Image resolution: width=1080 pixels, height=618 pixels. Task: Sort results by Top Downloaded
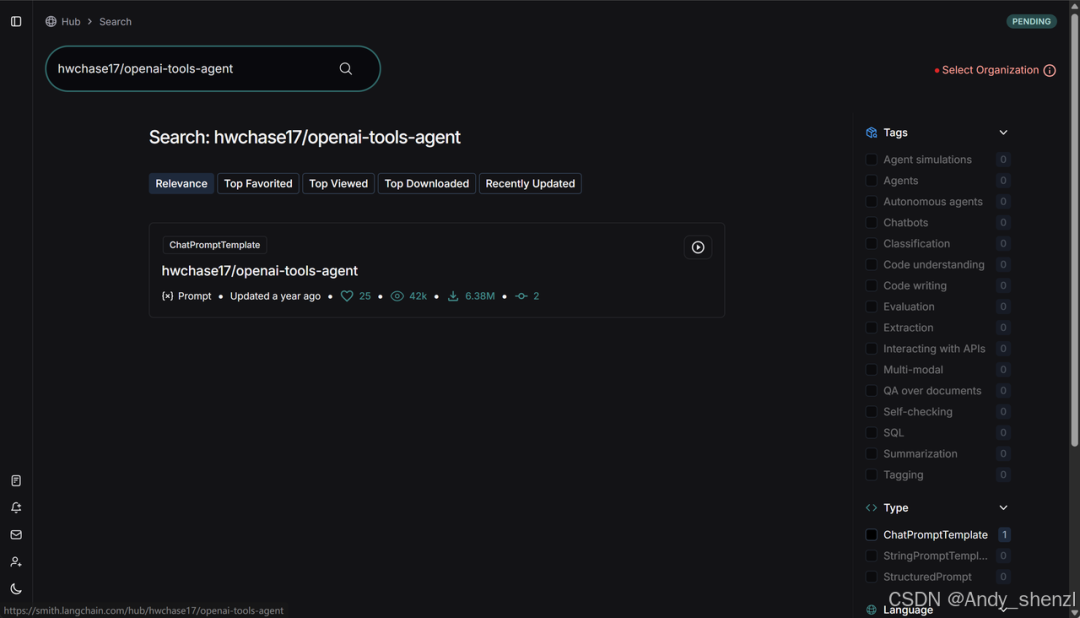426,183
